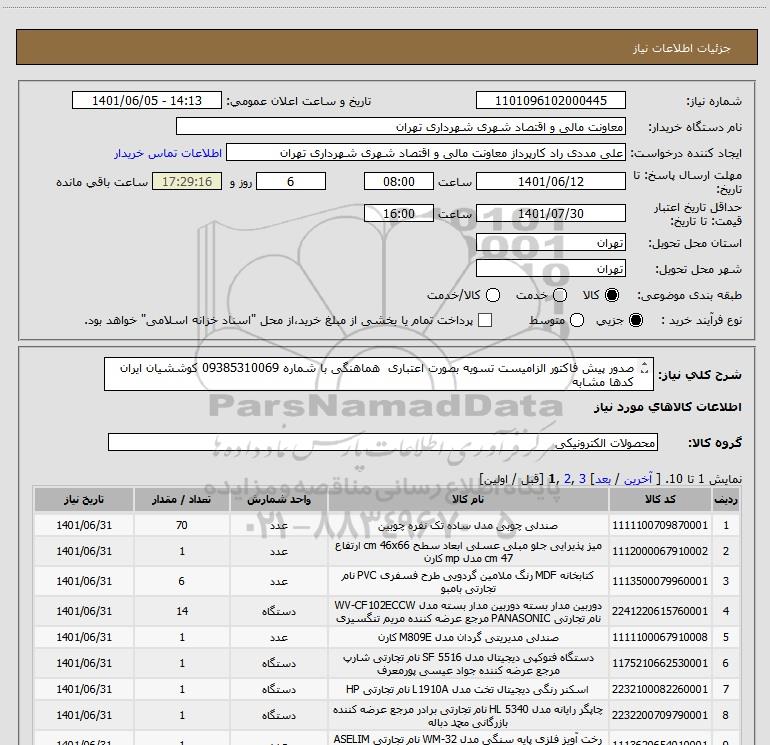Click the SF 5516 photocopier item name

point(468,663)
